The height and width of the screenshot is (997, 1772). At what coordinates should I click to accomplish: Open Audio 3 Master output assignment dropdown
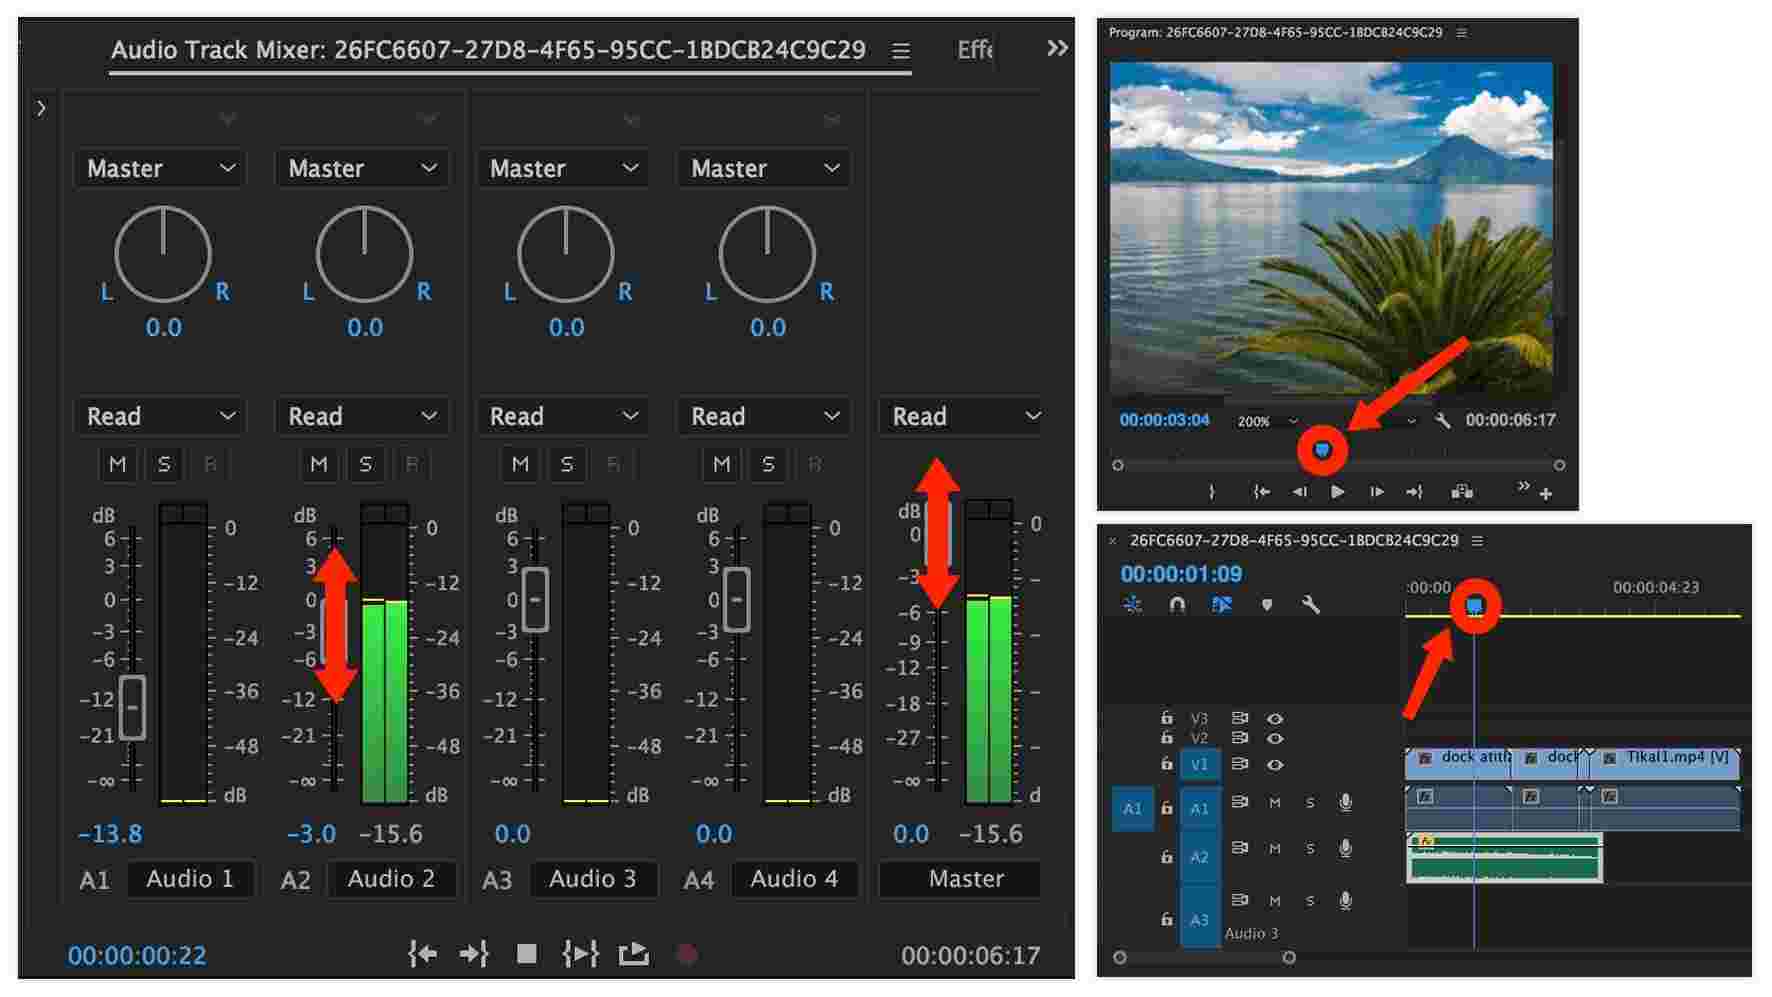[x=563, y=168]
